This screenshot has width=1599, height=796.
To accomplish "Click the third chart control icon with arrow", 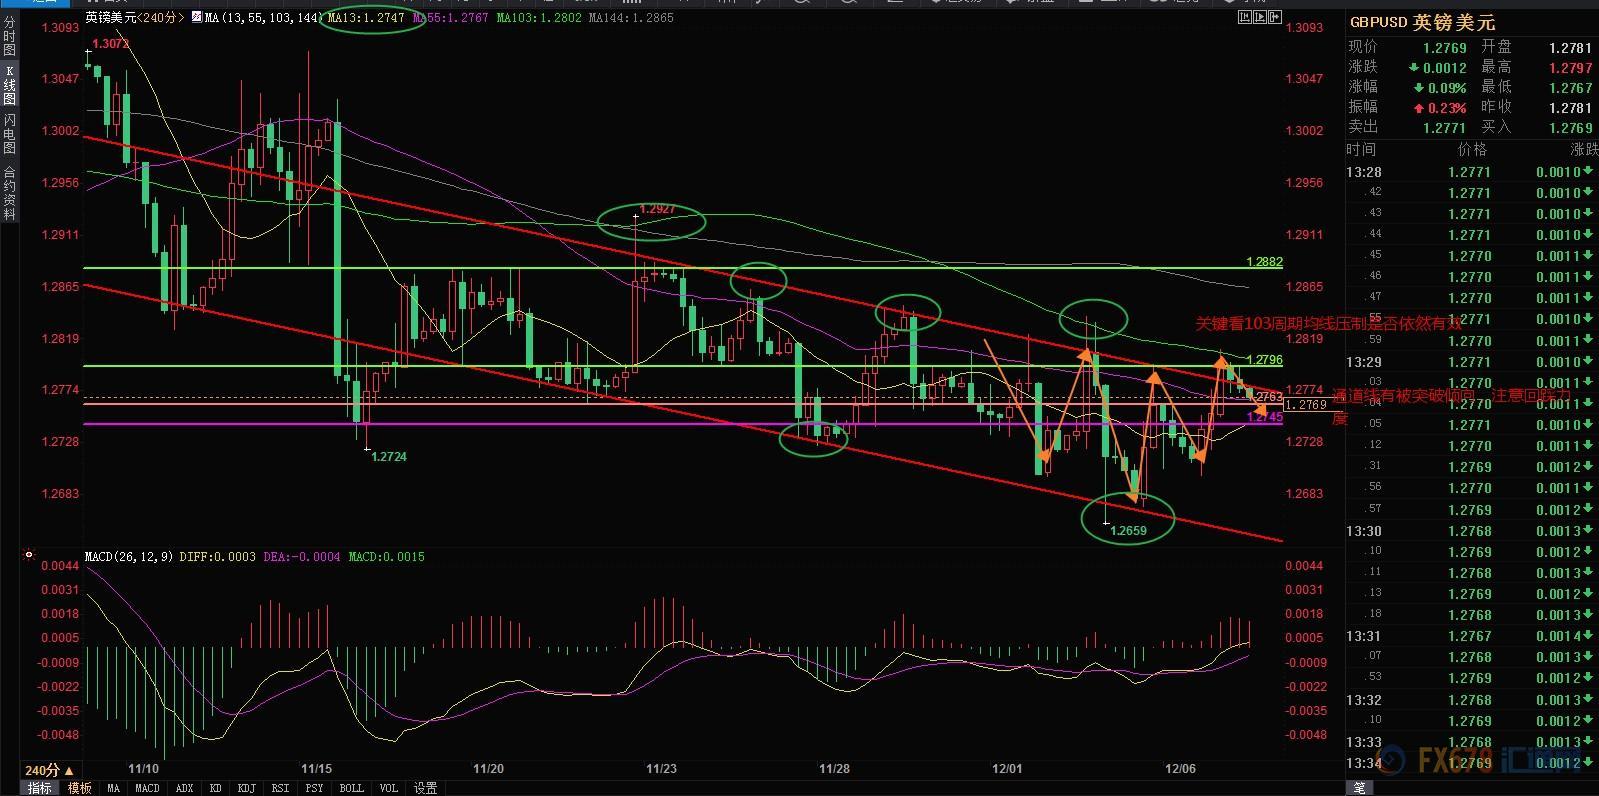I will pos(1274,17).
